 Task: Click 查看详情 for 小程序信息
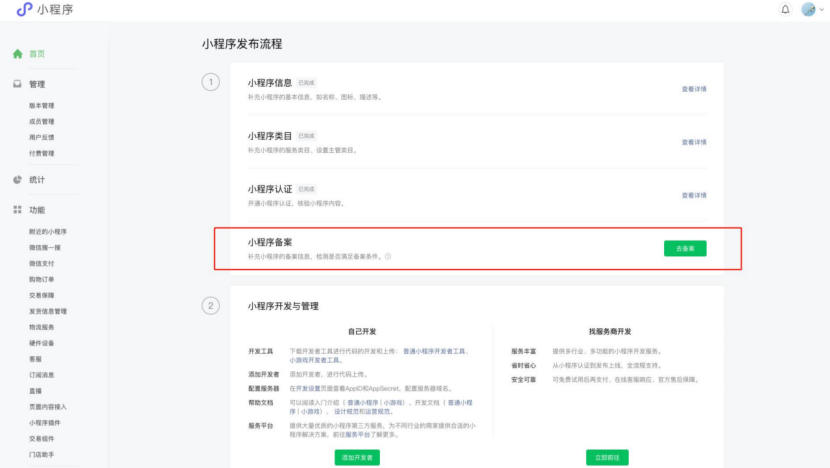[x=694, y=89]
